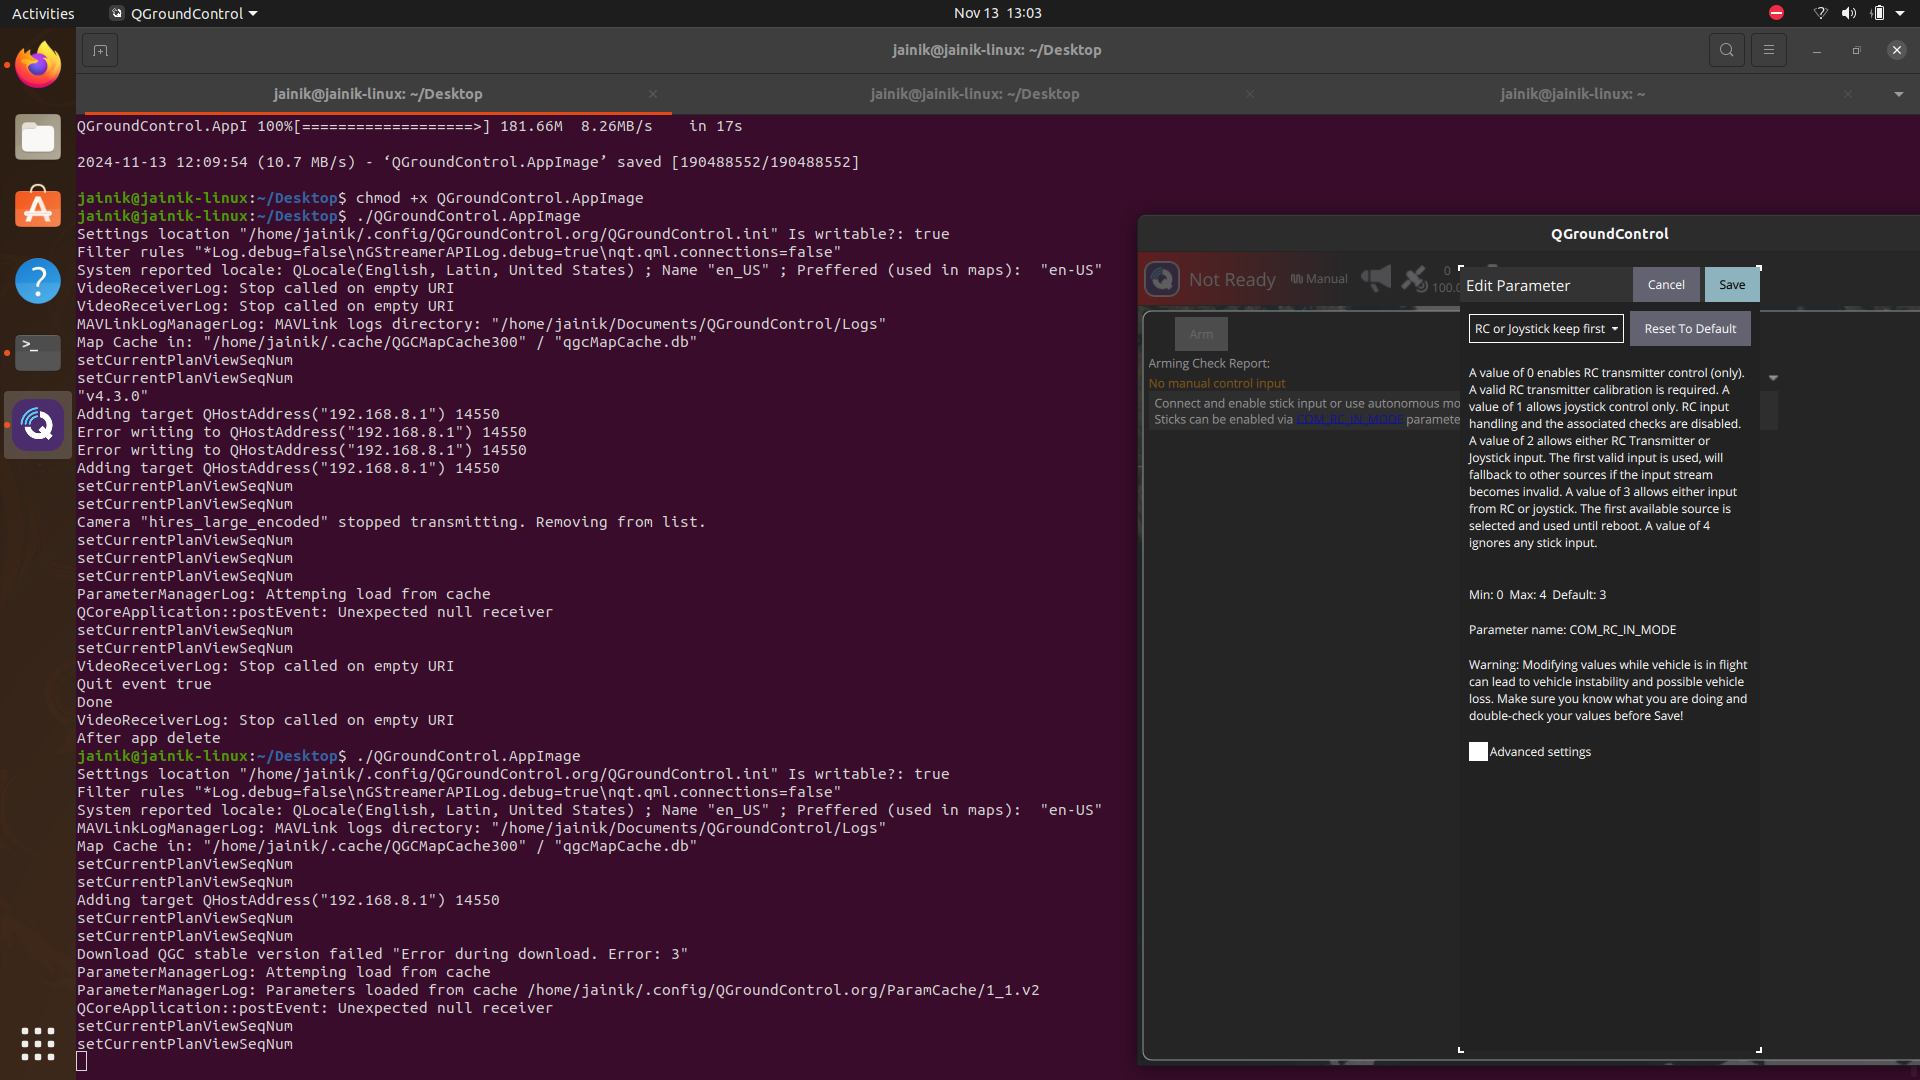Image resolution: width=1920 pixels, height=1080 pixels.
Task: Enable the Advanced settings checkbox
Action: 1478,752
